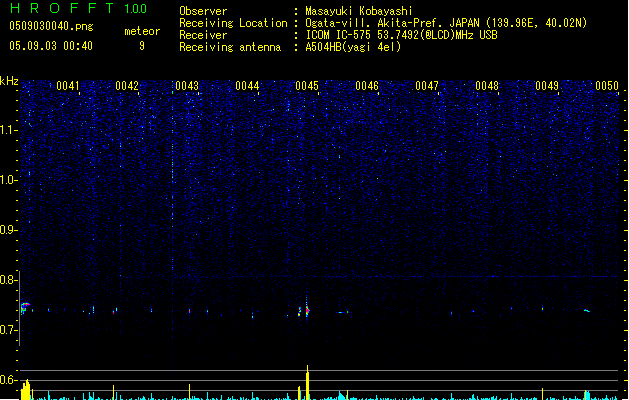629x400 pixels.
Task: Click time marker 0041
Action: pos(68,86)
